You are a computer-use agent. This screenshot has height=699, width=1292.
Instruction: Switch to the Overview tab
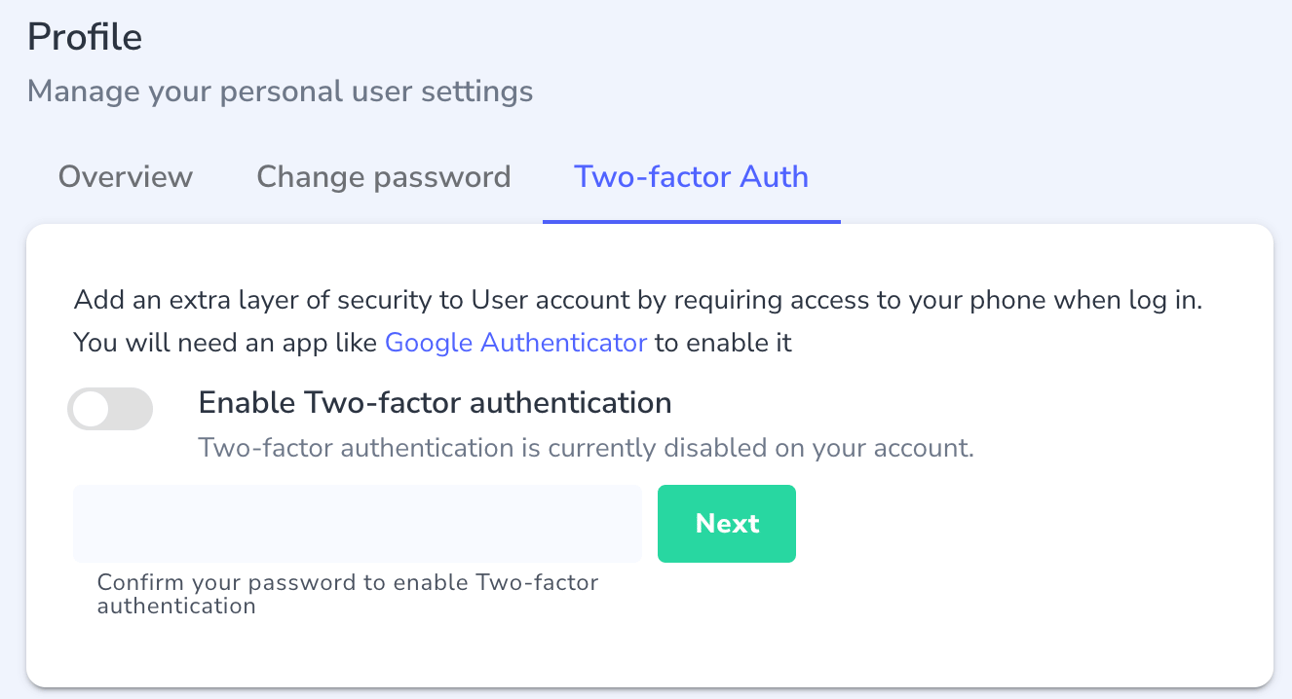point(125,176)
